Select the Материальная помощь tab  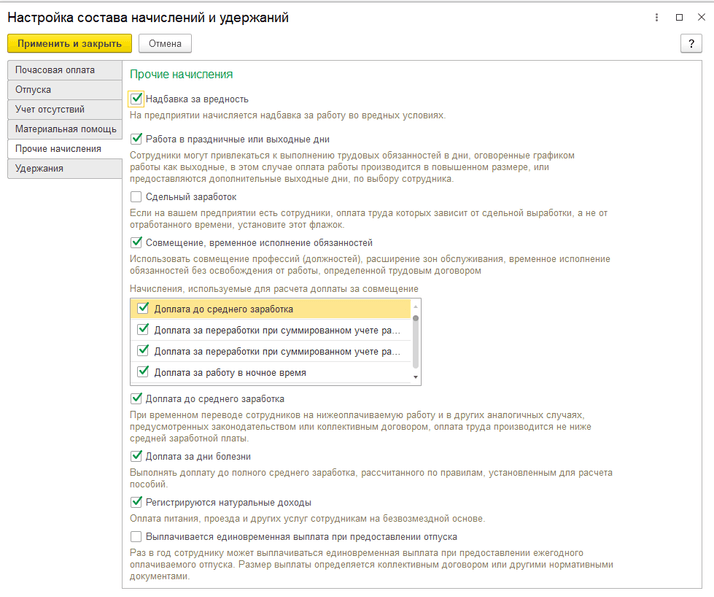tap(65, 129)
